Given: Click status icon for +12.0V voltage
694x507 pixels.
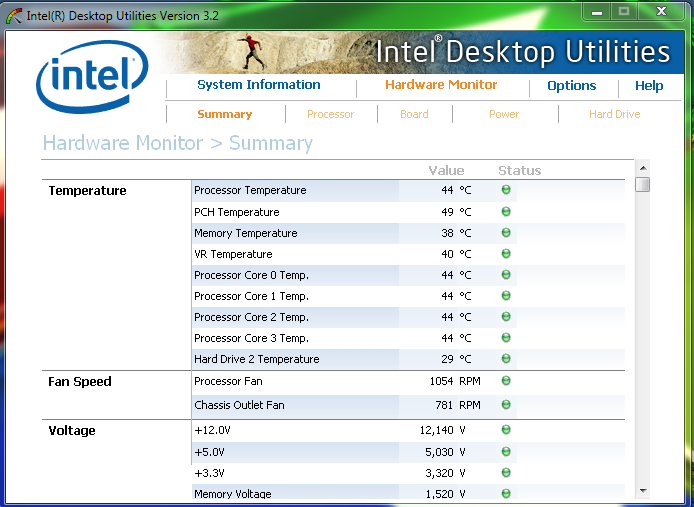Looking at the screenshot, I should click(x=506, y=430).
